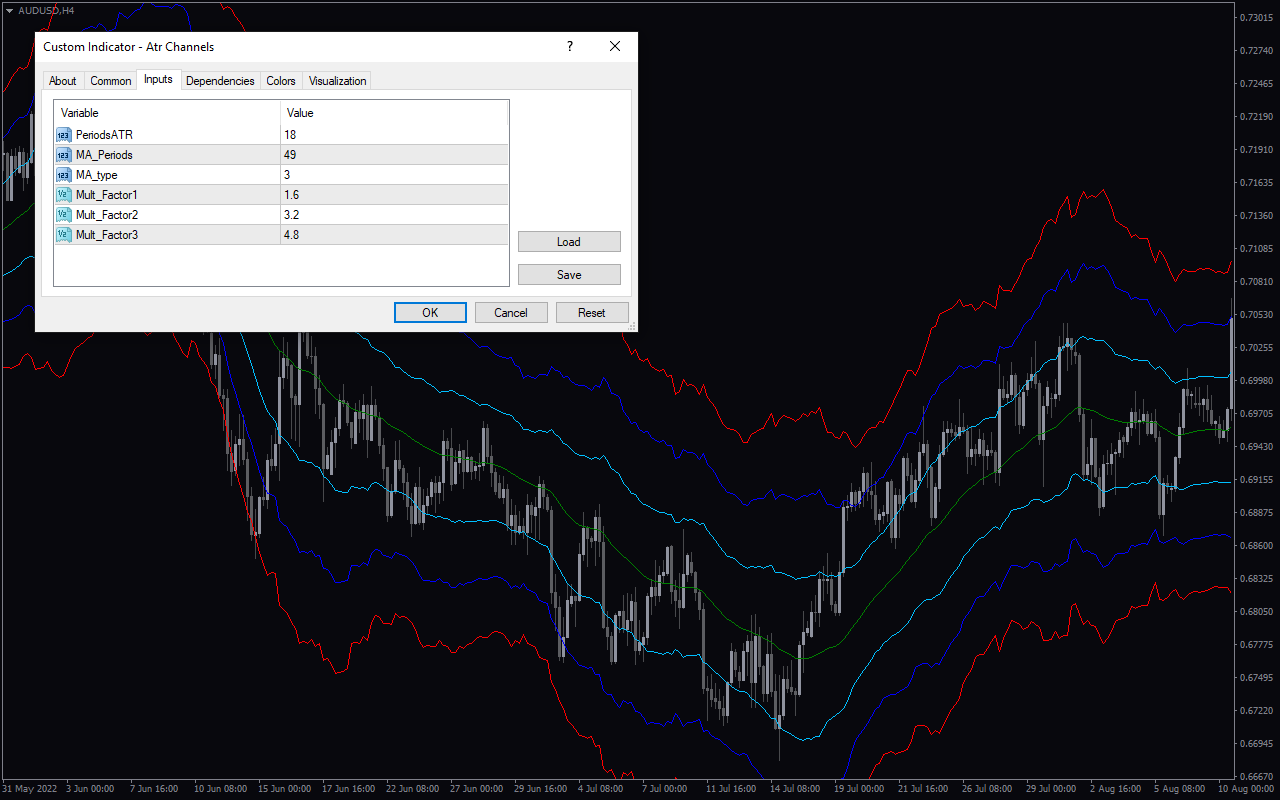Select the MA_Periods variable name
This screenshot has height=800, width=1280.
click(104, 155)
